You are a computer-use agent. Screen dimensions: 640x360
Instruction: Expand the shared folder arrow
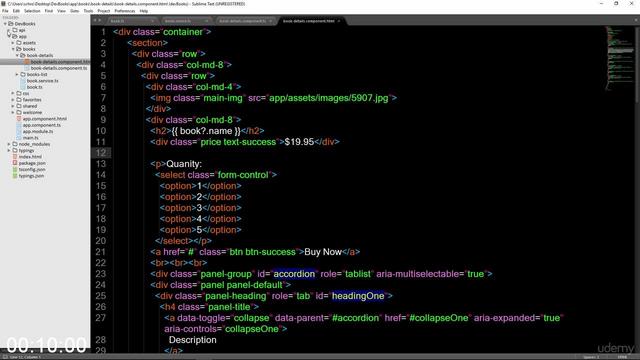pyautogui.click(x=13, y=106)
